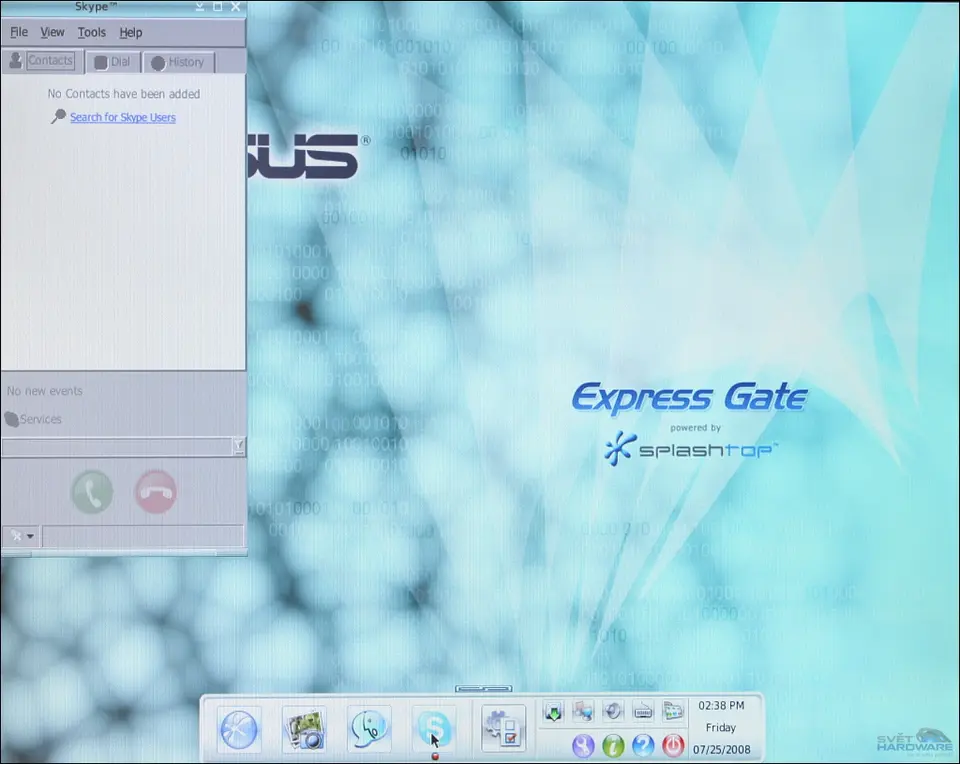Open the photo manager dock icon

pyautogui.click(x=304, y=728)
